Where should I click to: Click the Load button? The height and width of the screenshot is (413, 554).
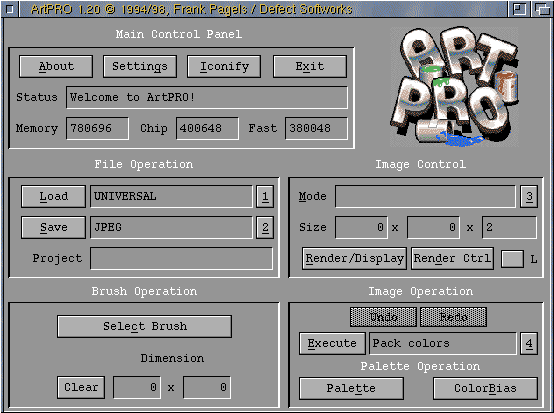[53, 196]
